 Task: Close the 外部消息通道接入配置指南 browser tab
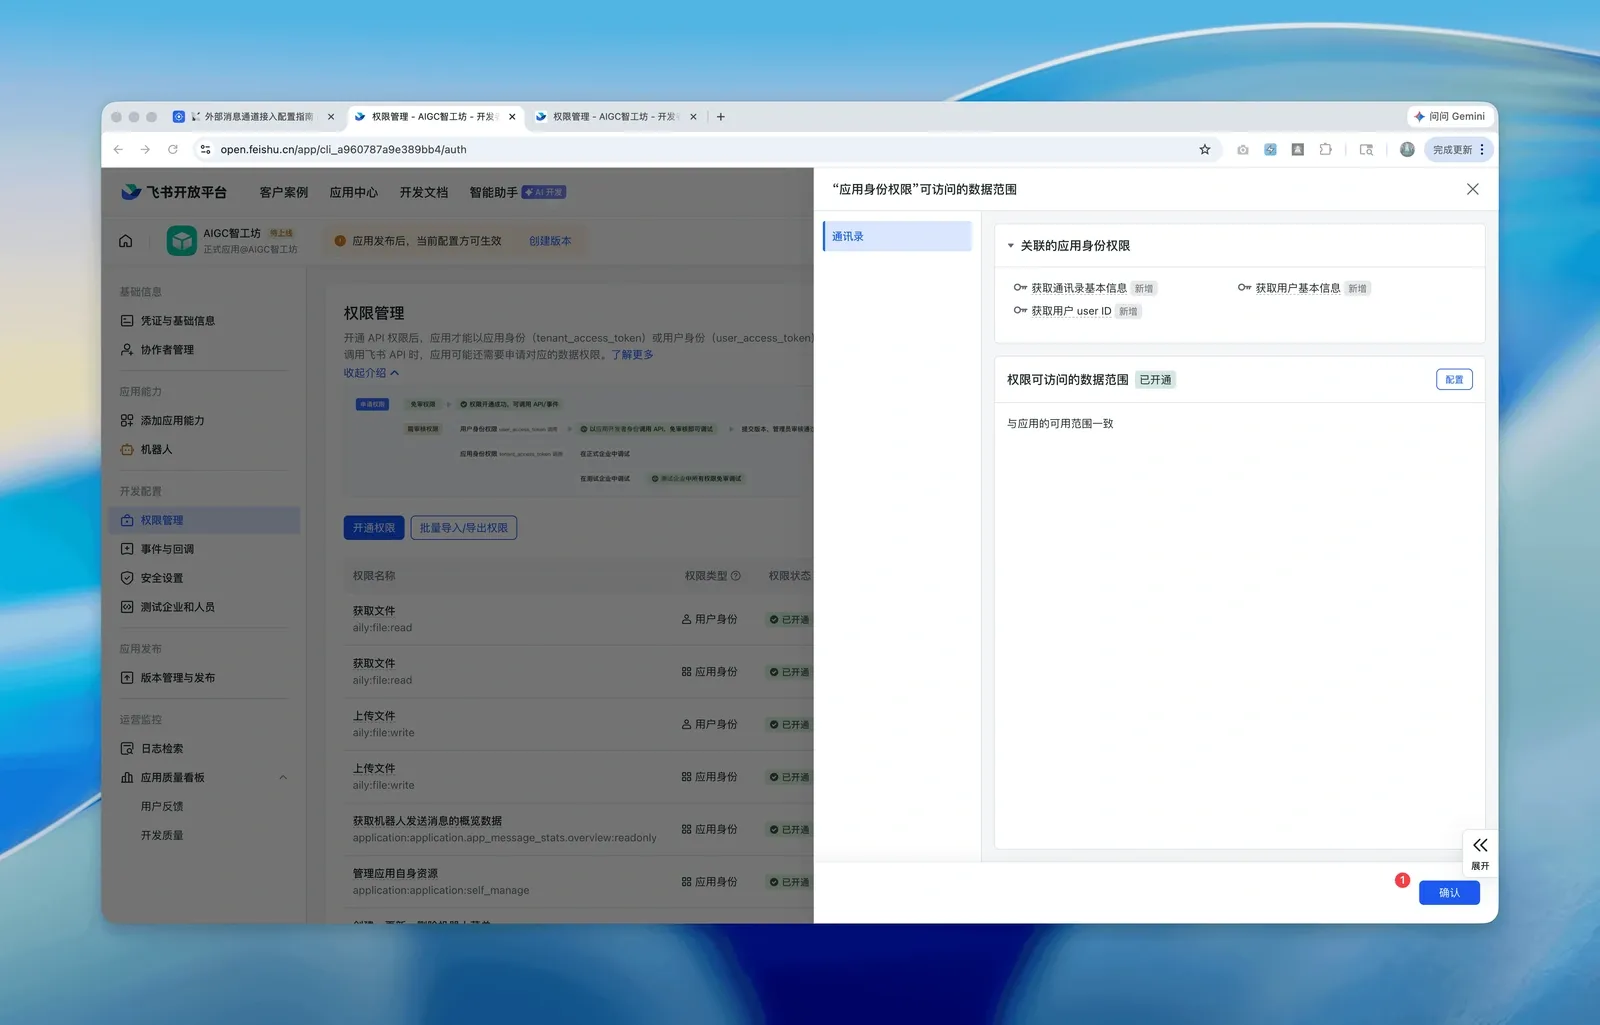coord(331,117)
